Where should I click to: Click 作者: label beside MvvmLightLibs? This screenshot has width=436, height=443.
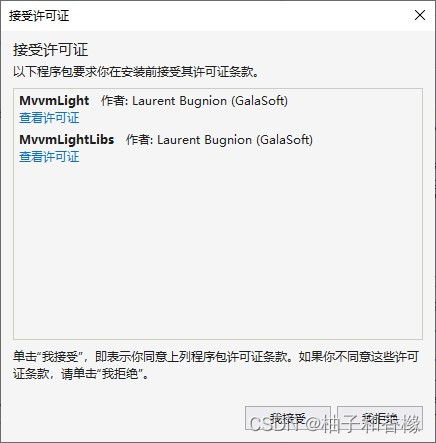(140, 140)
